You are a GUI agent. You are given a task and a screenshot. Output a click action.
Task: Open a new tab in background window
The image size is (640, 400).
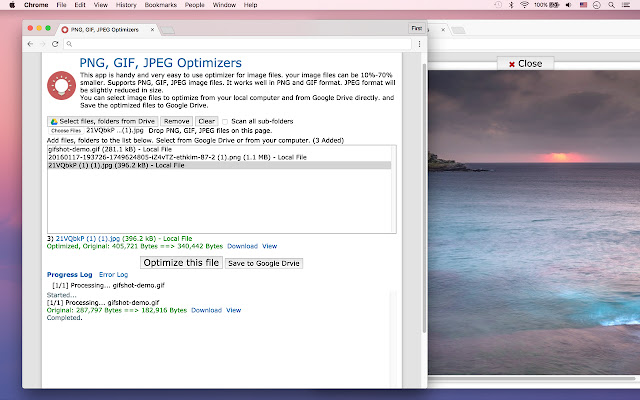[458, 30]
